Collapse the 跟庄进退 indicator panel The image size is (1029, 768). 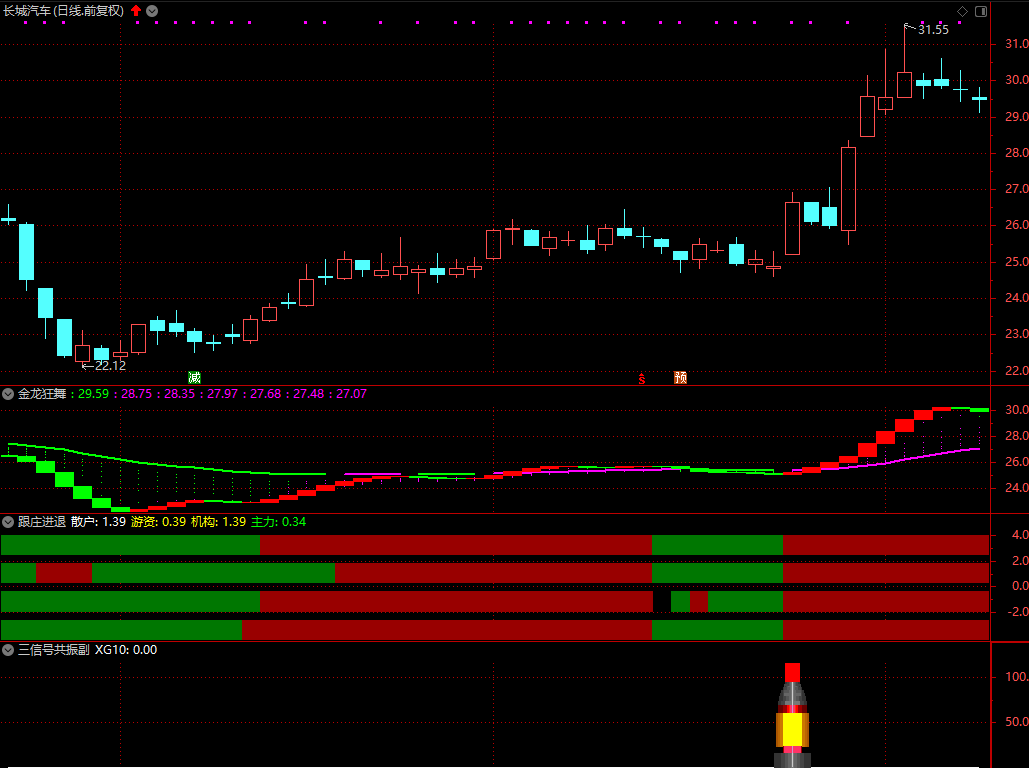tap(8, 522)
